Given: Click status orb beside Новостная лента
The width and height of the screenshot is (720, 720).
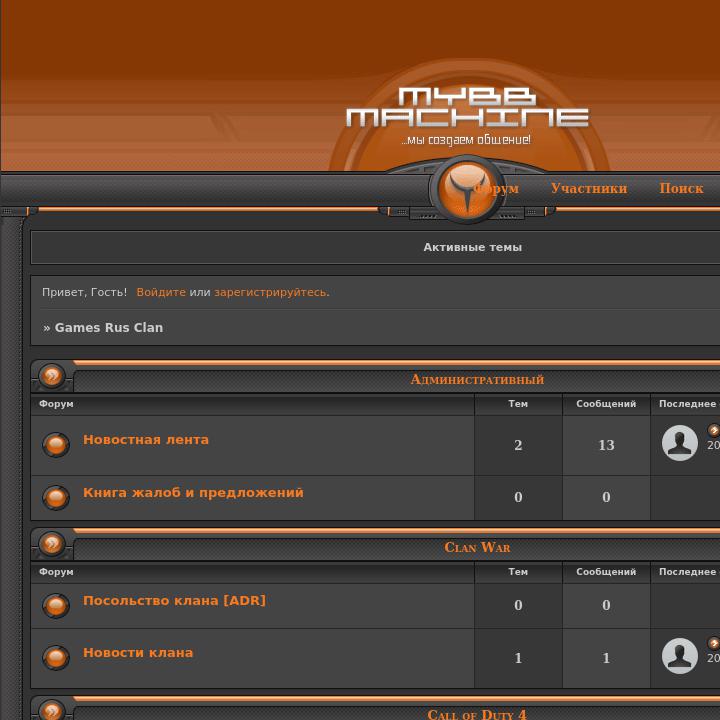Looking at the screenshot, I should [x=56, y=445].
